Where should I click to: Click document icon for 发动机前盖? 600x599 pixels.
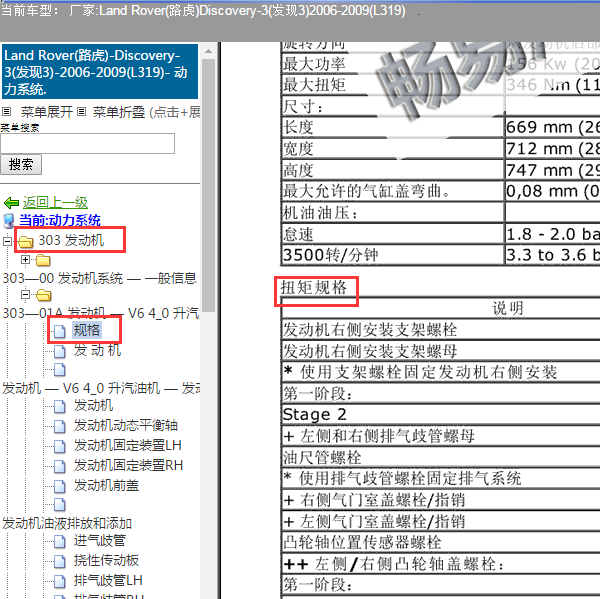[60, 485]
